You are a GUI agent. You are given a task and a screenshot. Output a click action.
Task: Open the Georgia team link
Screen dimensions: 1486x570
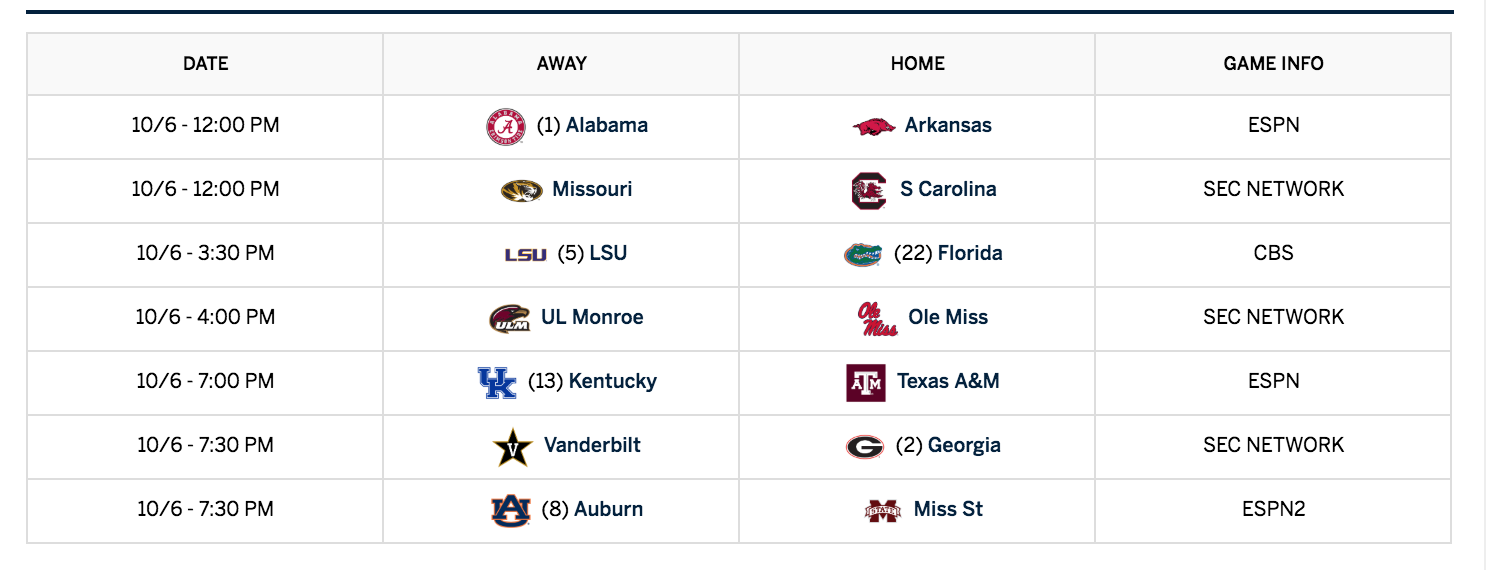point(964,445)
